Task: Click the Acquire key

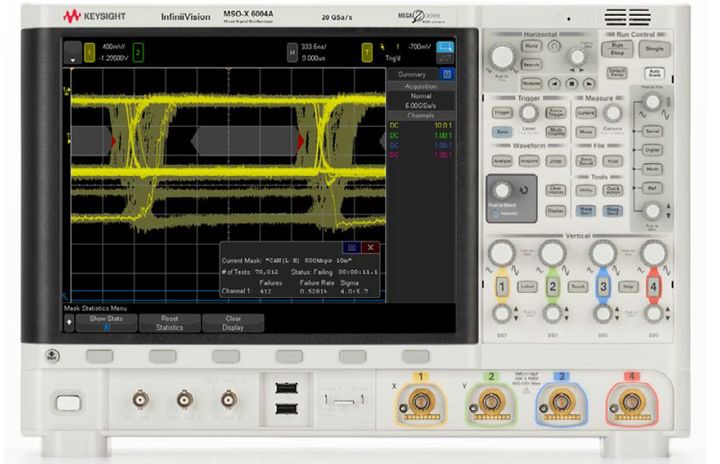Action: pyautogui.click(x=529, y=161)
